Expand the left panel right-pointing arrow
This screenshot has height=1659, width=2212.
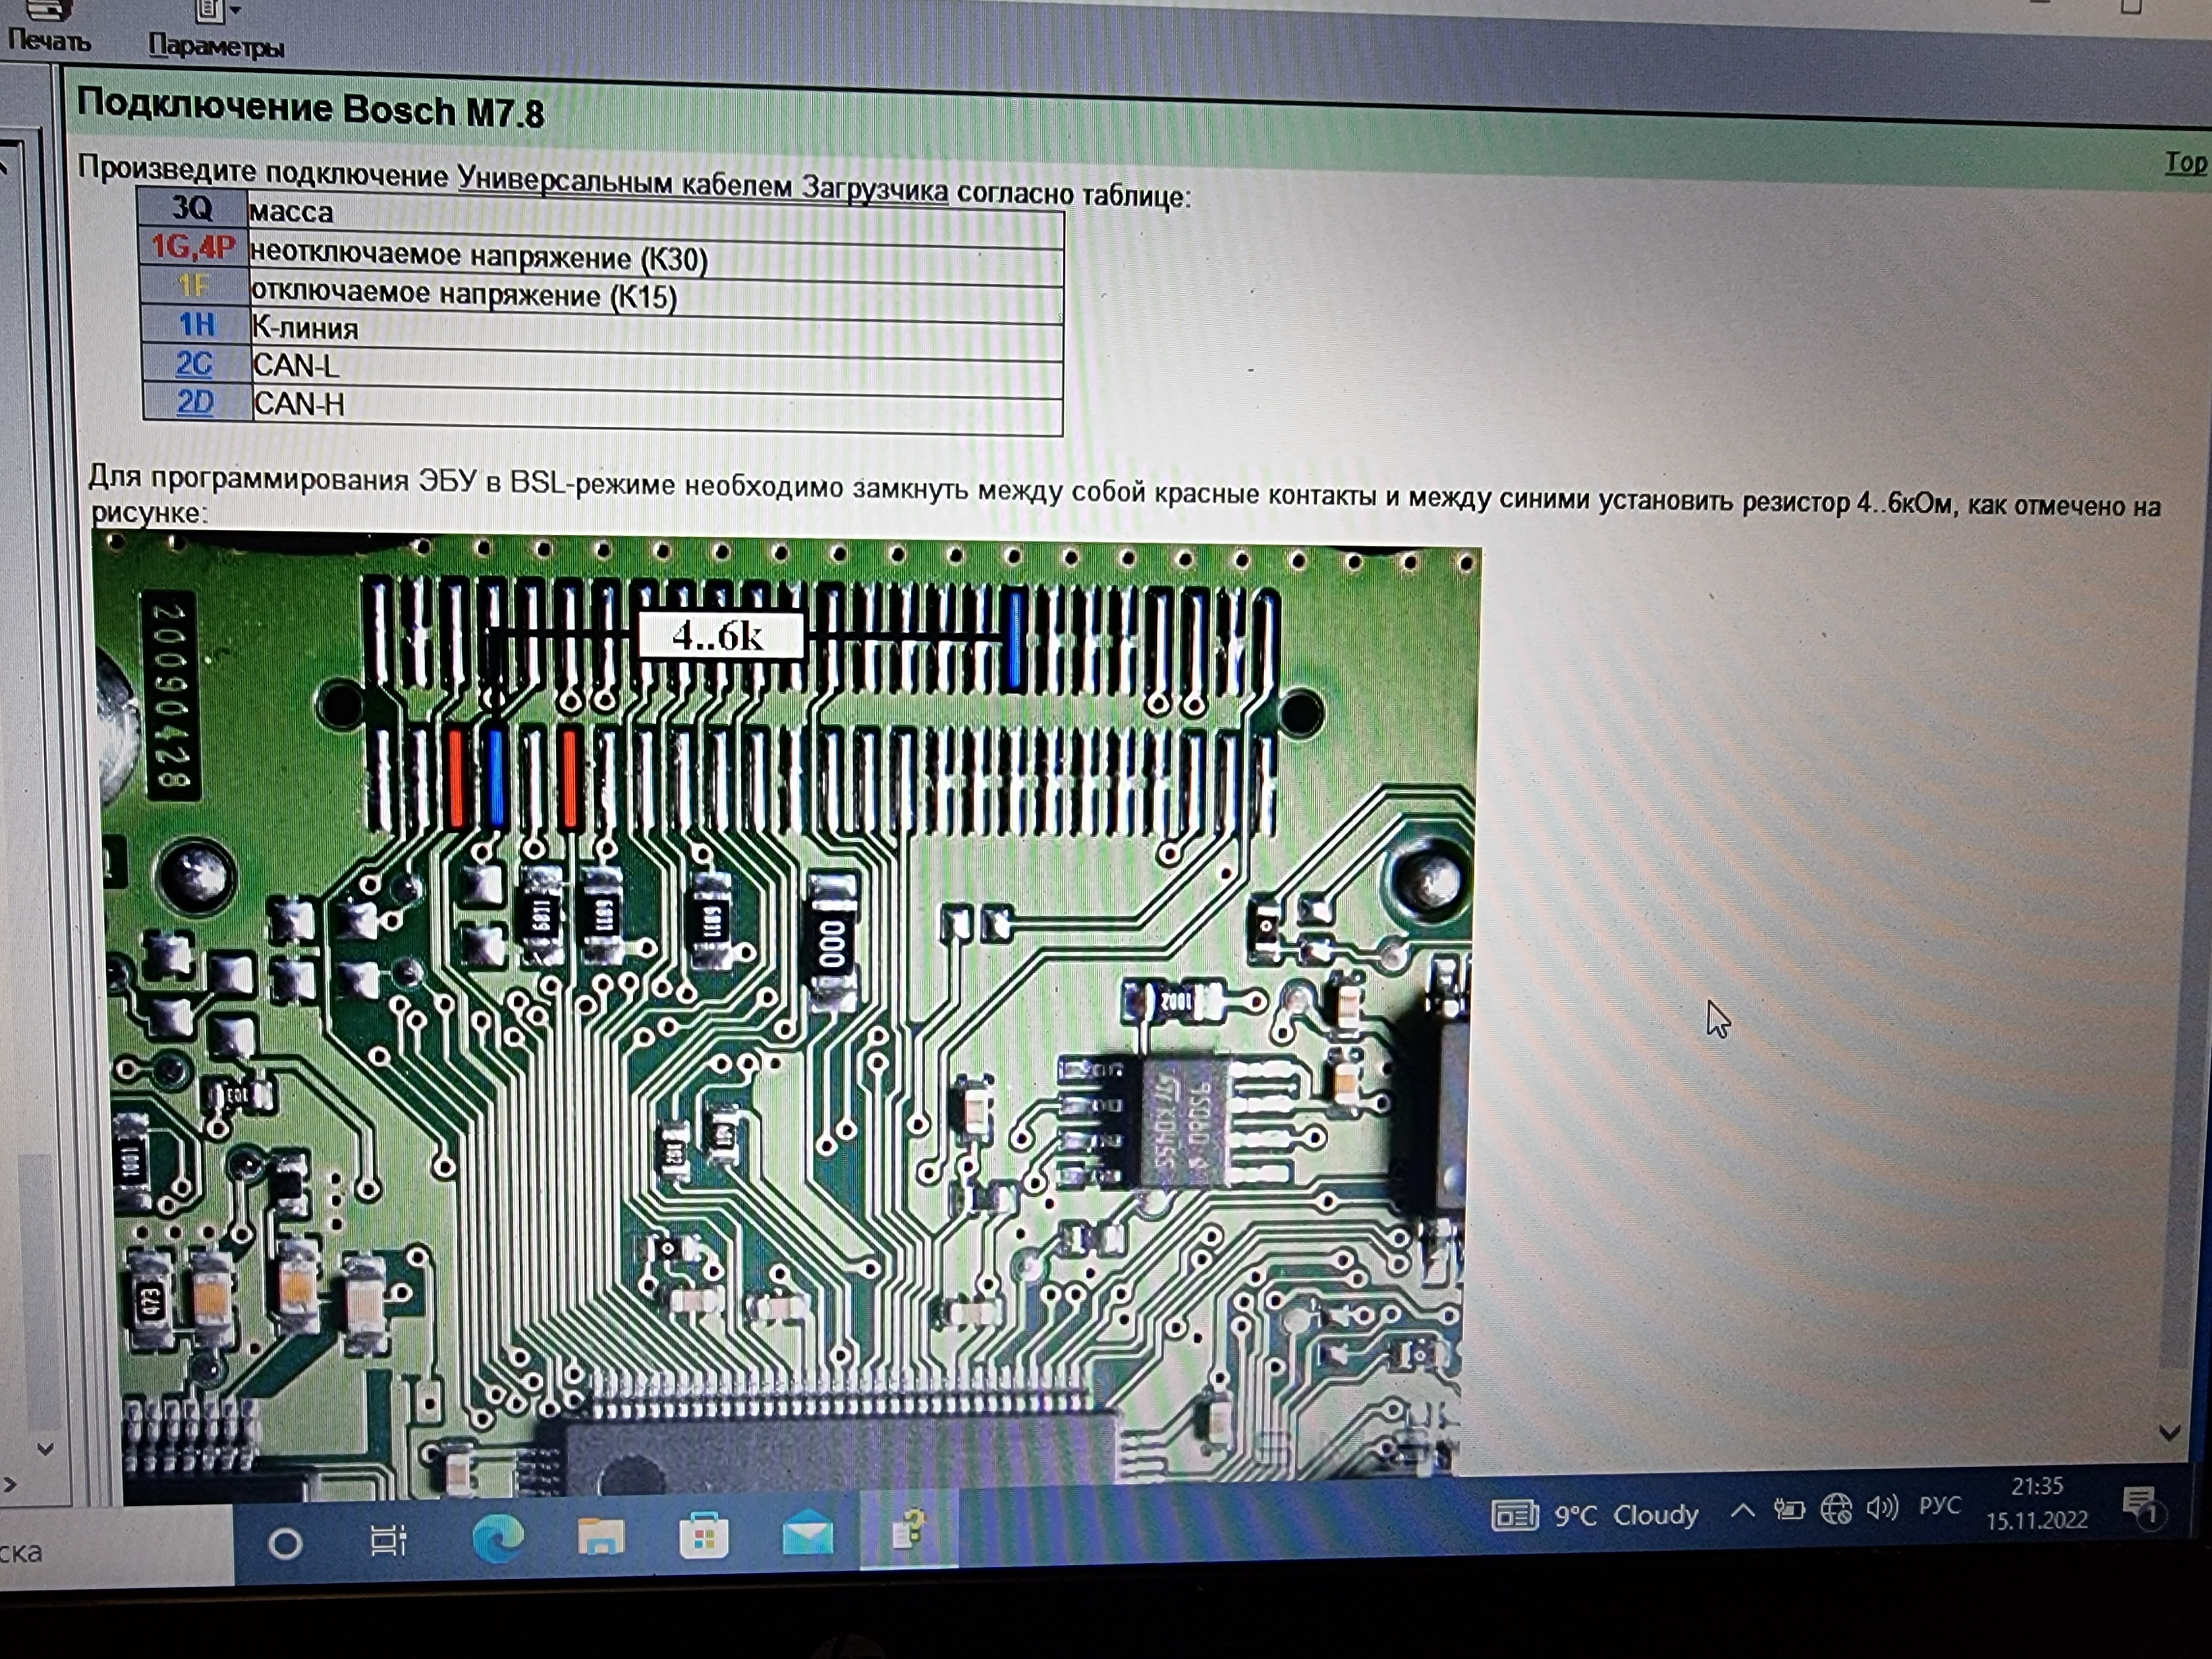pos(10,1484)
